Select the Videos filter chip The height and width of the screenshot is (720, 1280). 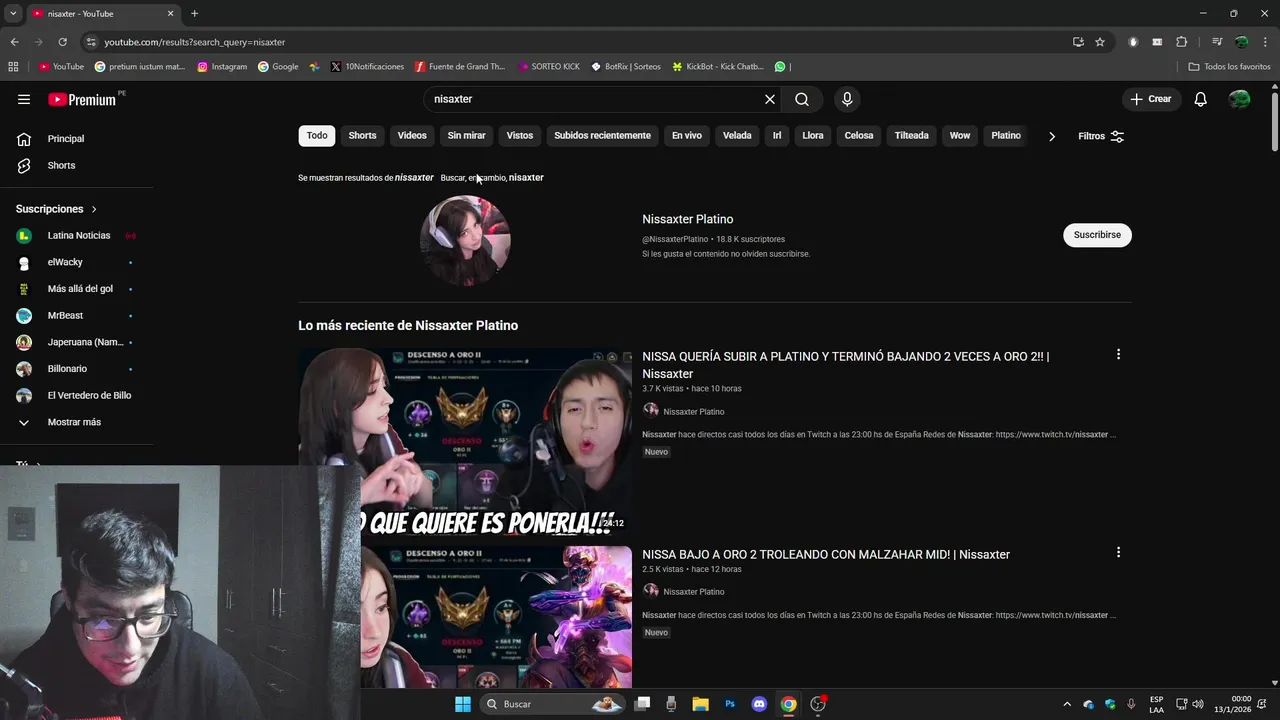point(412,136)
